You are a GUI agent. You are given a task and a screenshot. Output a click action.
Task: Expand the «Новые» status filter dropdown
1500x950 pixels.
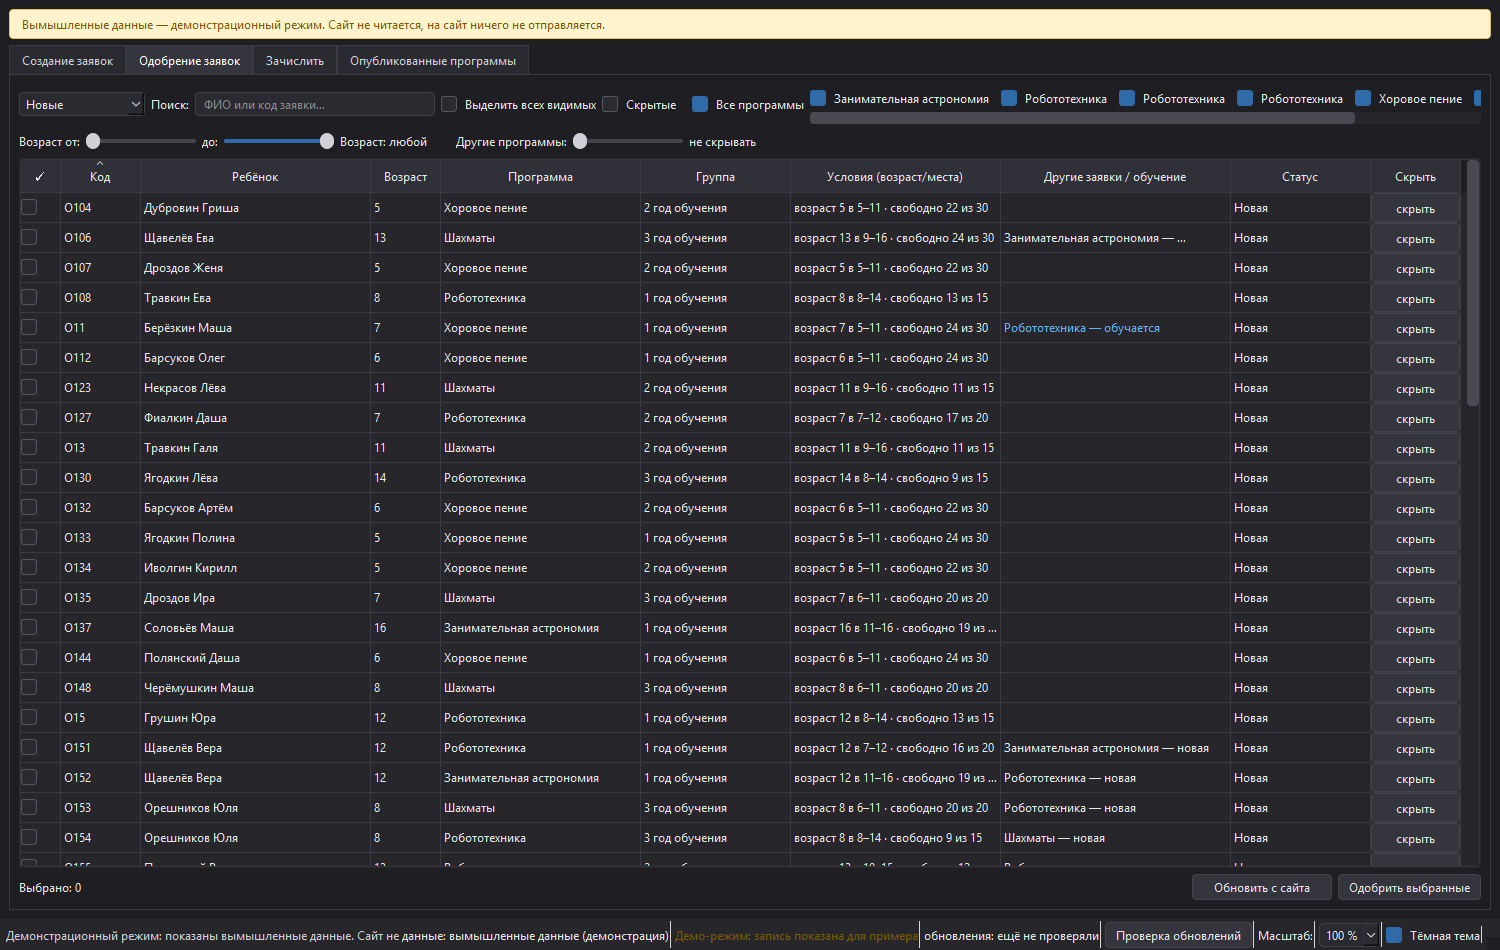pos(82,104)
